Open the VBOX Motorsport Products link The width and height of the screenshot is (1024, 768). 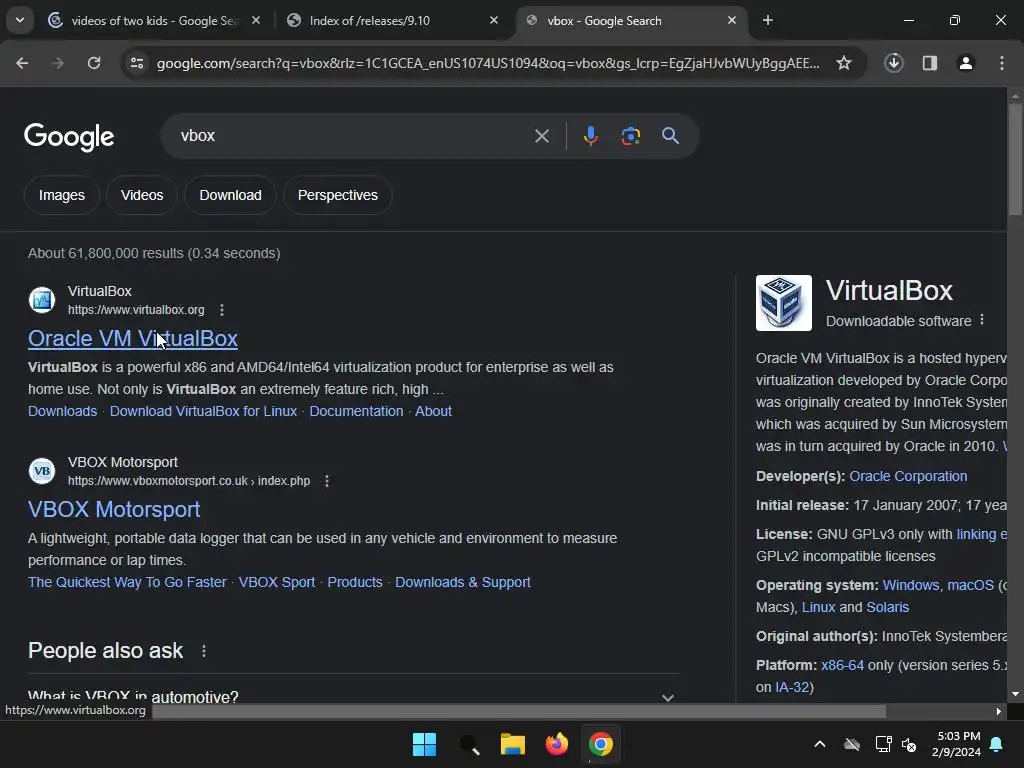coord(355,583)
